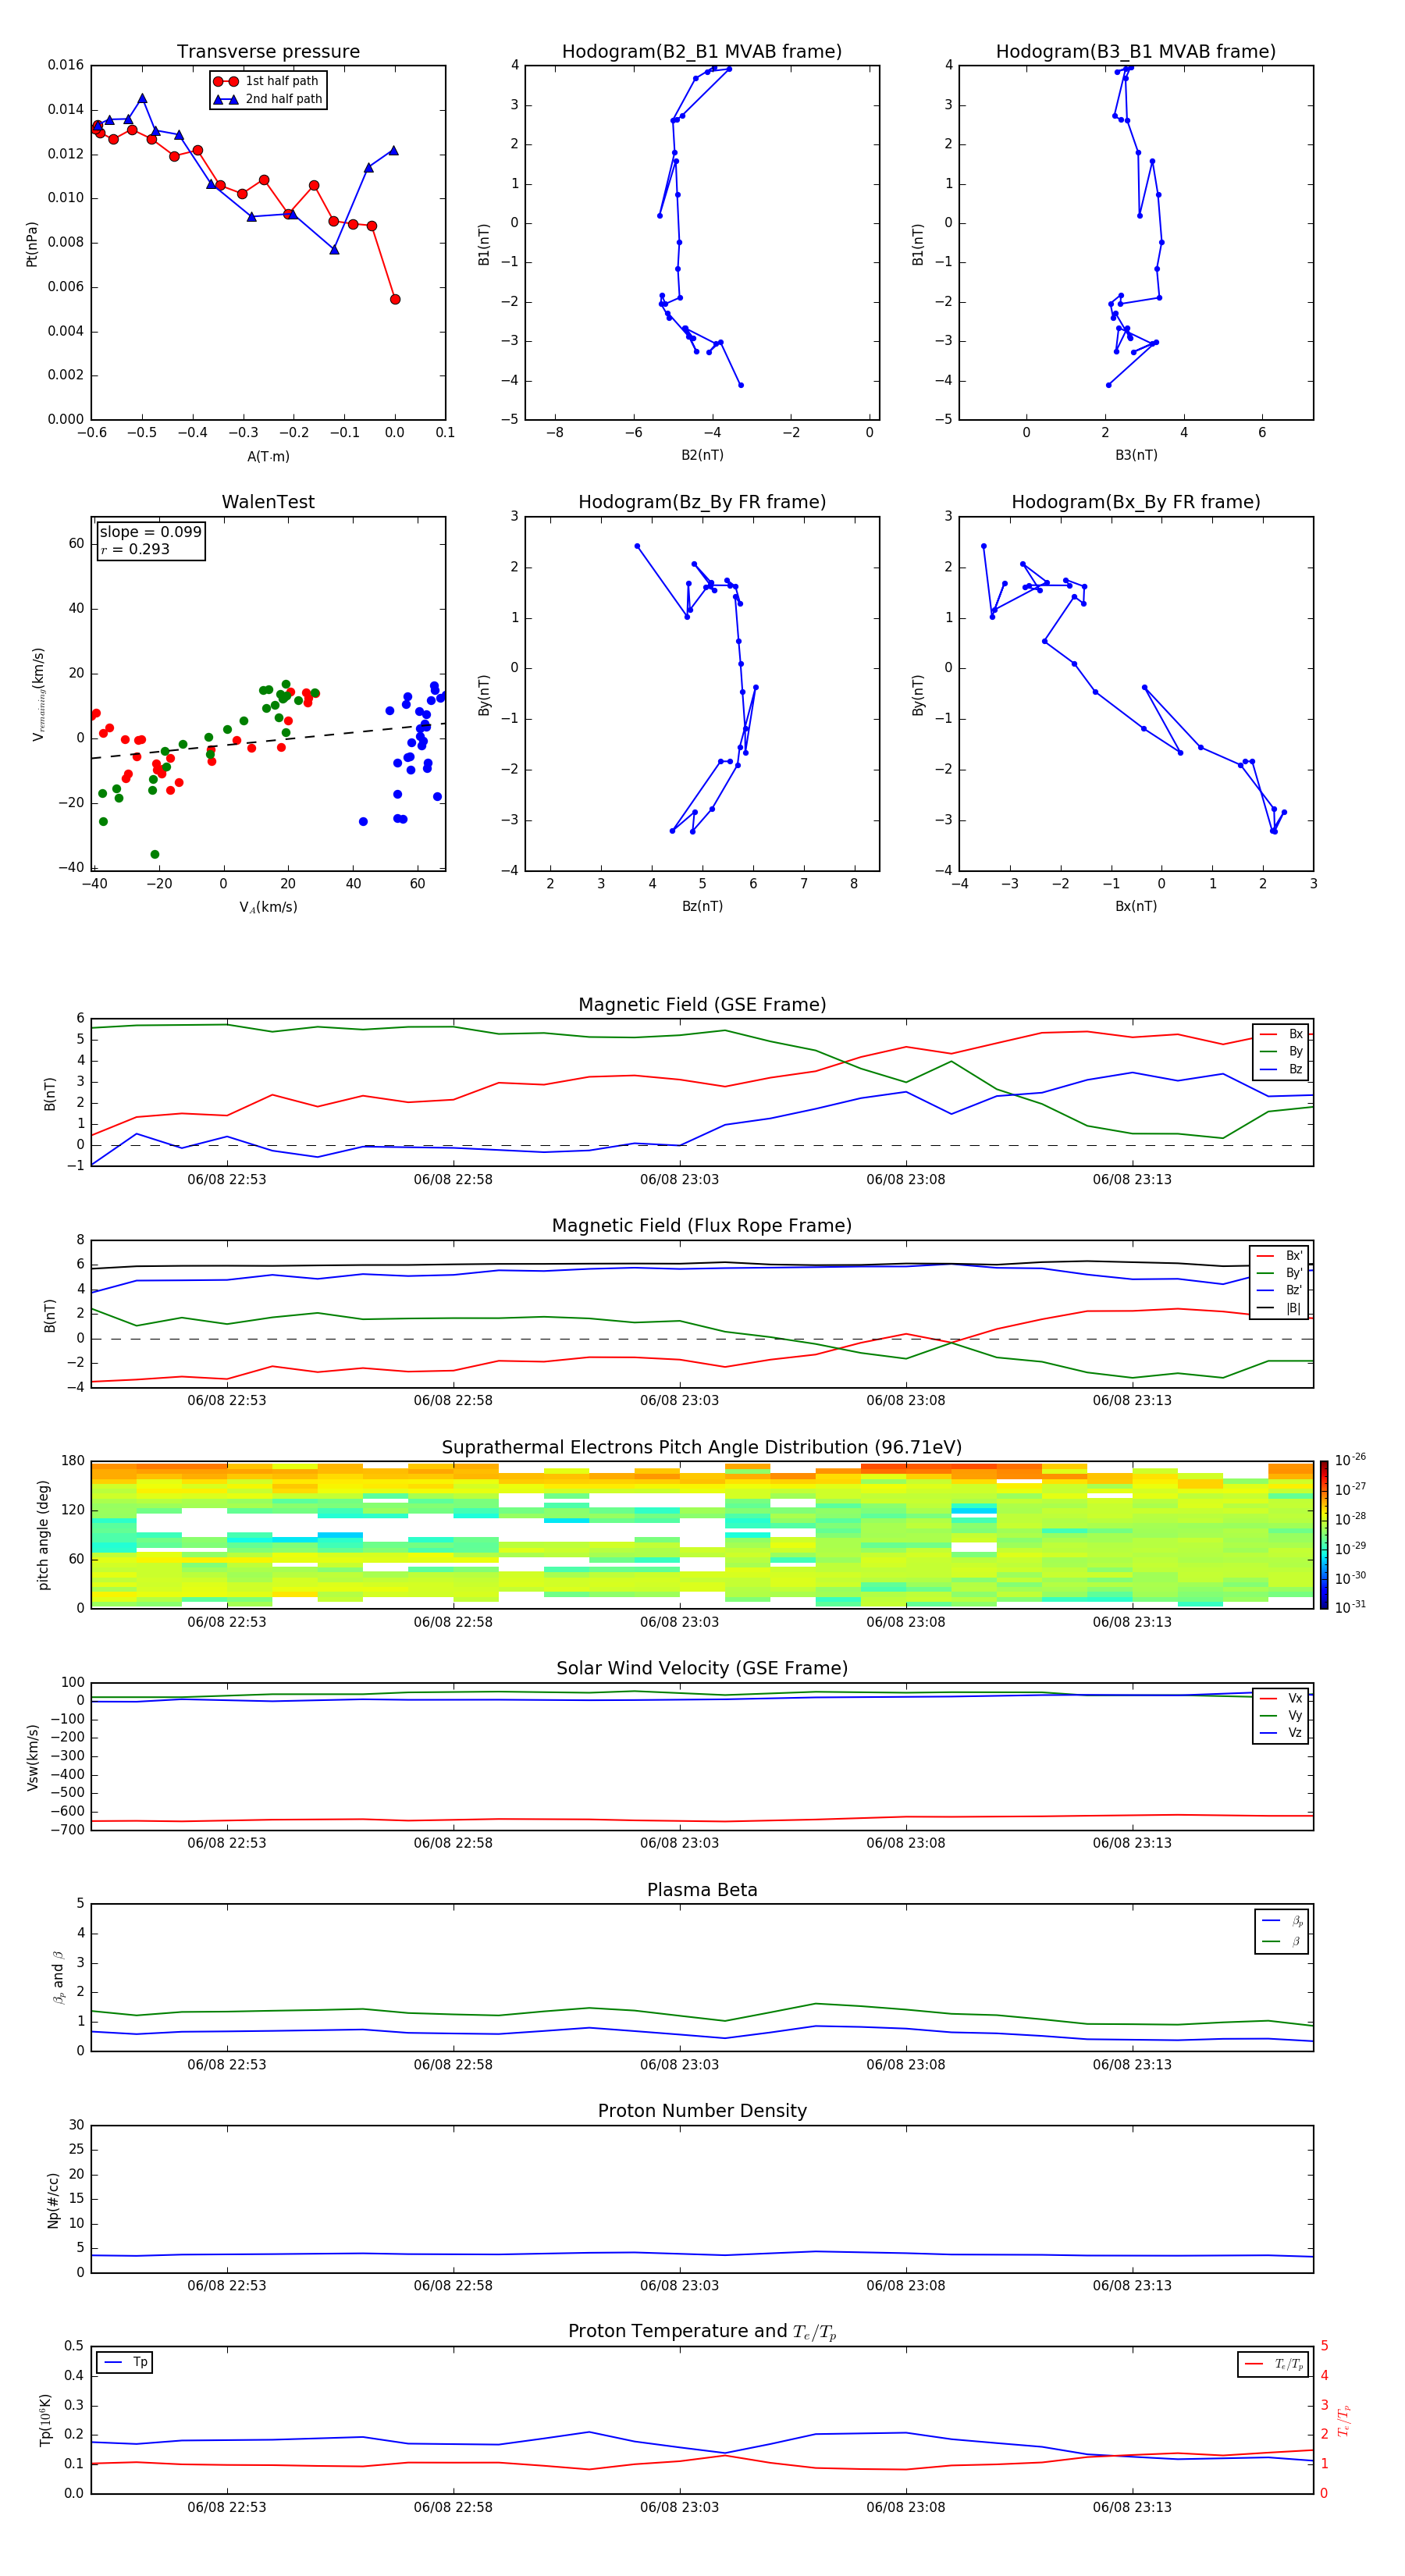Image resolution: width=1405 pixels, height=2576 pixels.
Task: Click 'Pt(nPa)' y-axis label
Action: (32, 243)
